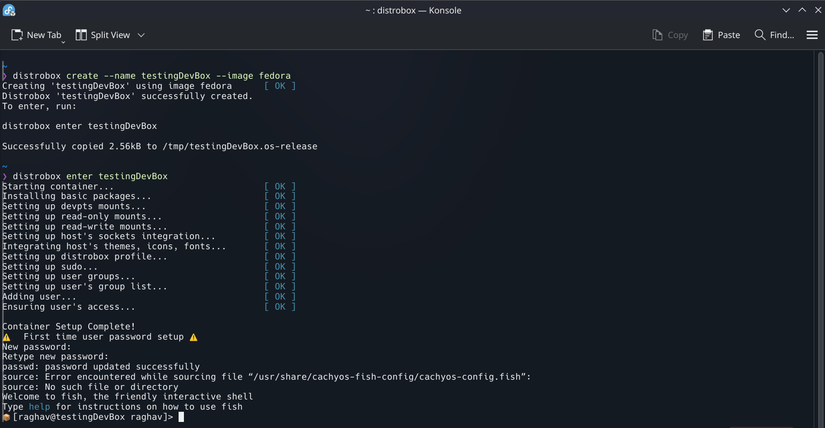The image size is (825, 428).
Task: Click the Paste clipboard icon
Action: pyautogui.click(x=708, y=35)
